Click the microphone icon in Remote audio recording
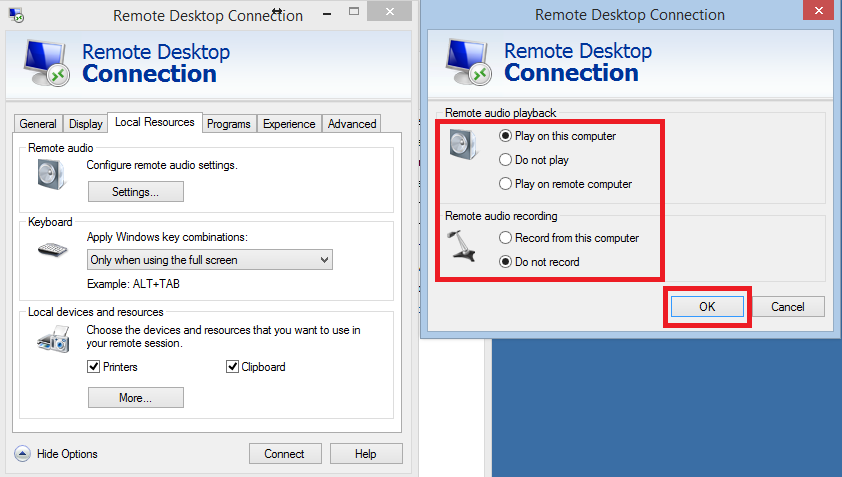 coord(462,246)
